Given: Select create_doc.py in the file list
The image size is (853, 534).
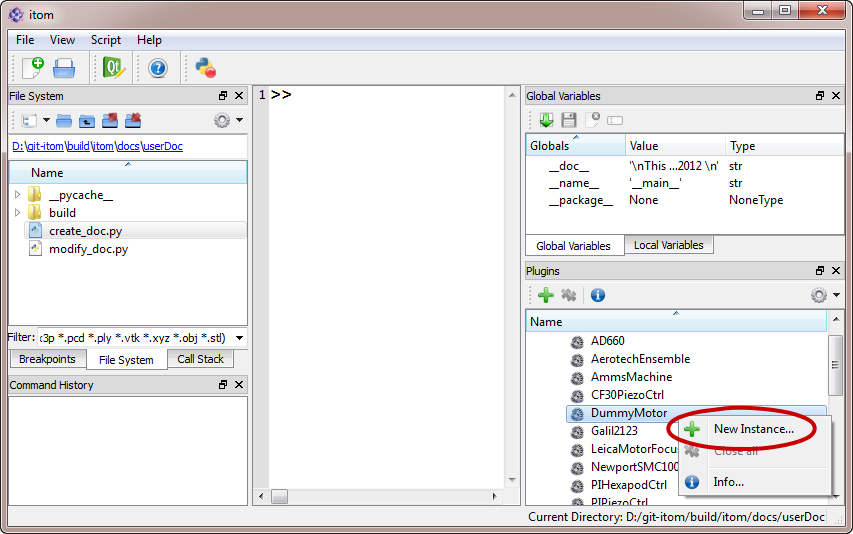Looking at the screenshot, I should pyautogui.click(x=85, y=231).
